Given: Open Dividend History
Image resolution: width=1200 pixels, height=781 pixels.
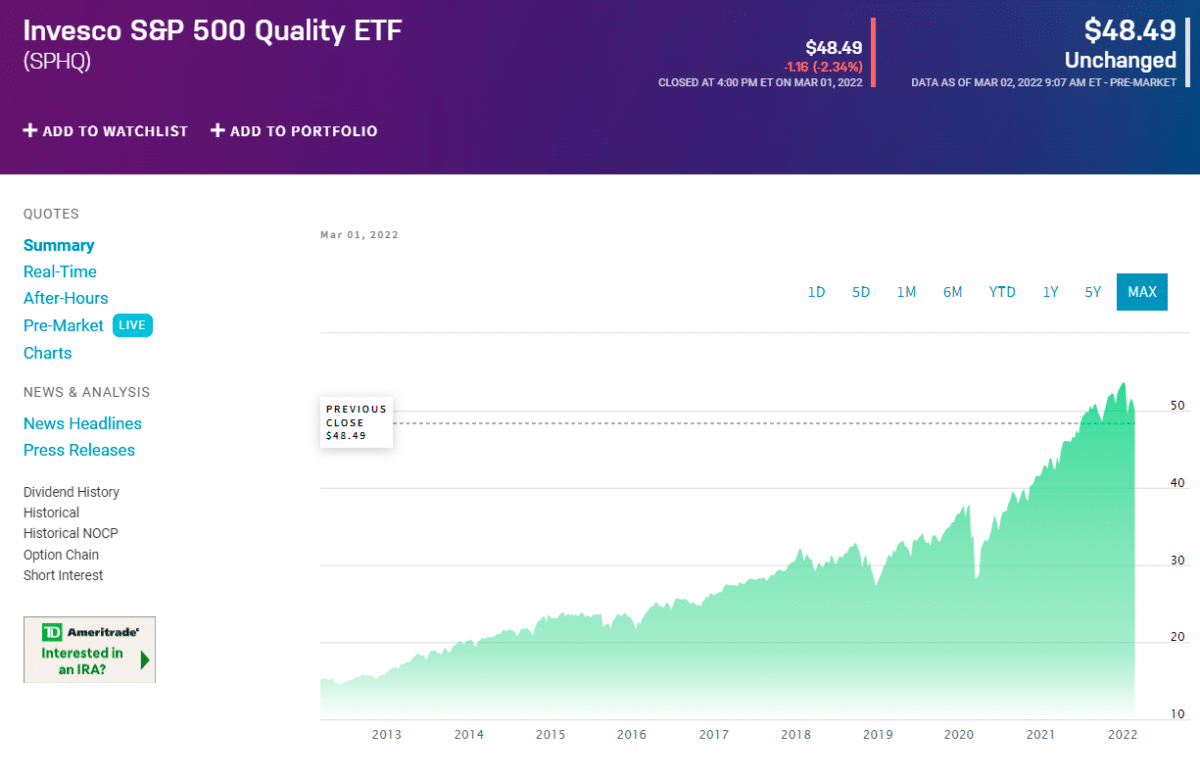Looking at the screenshot, I should click(x=71, y=492).
